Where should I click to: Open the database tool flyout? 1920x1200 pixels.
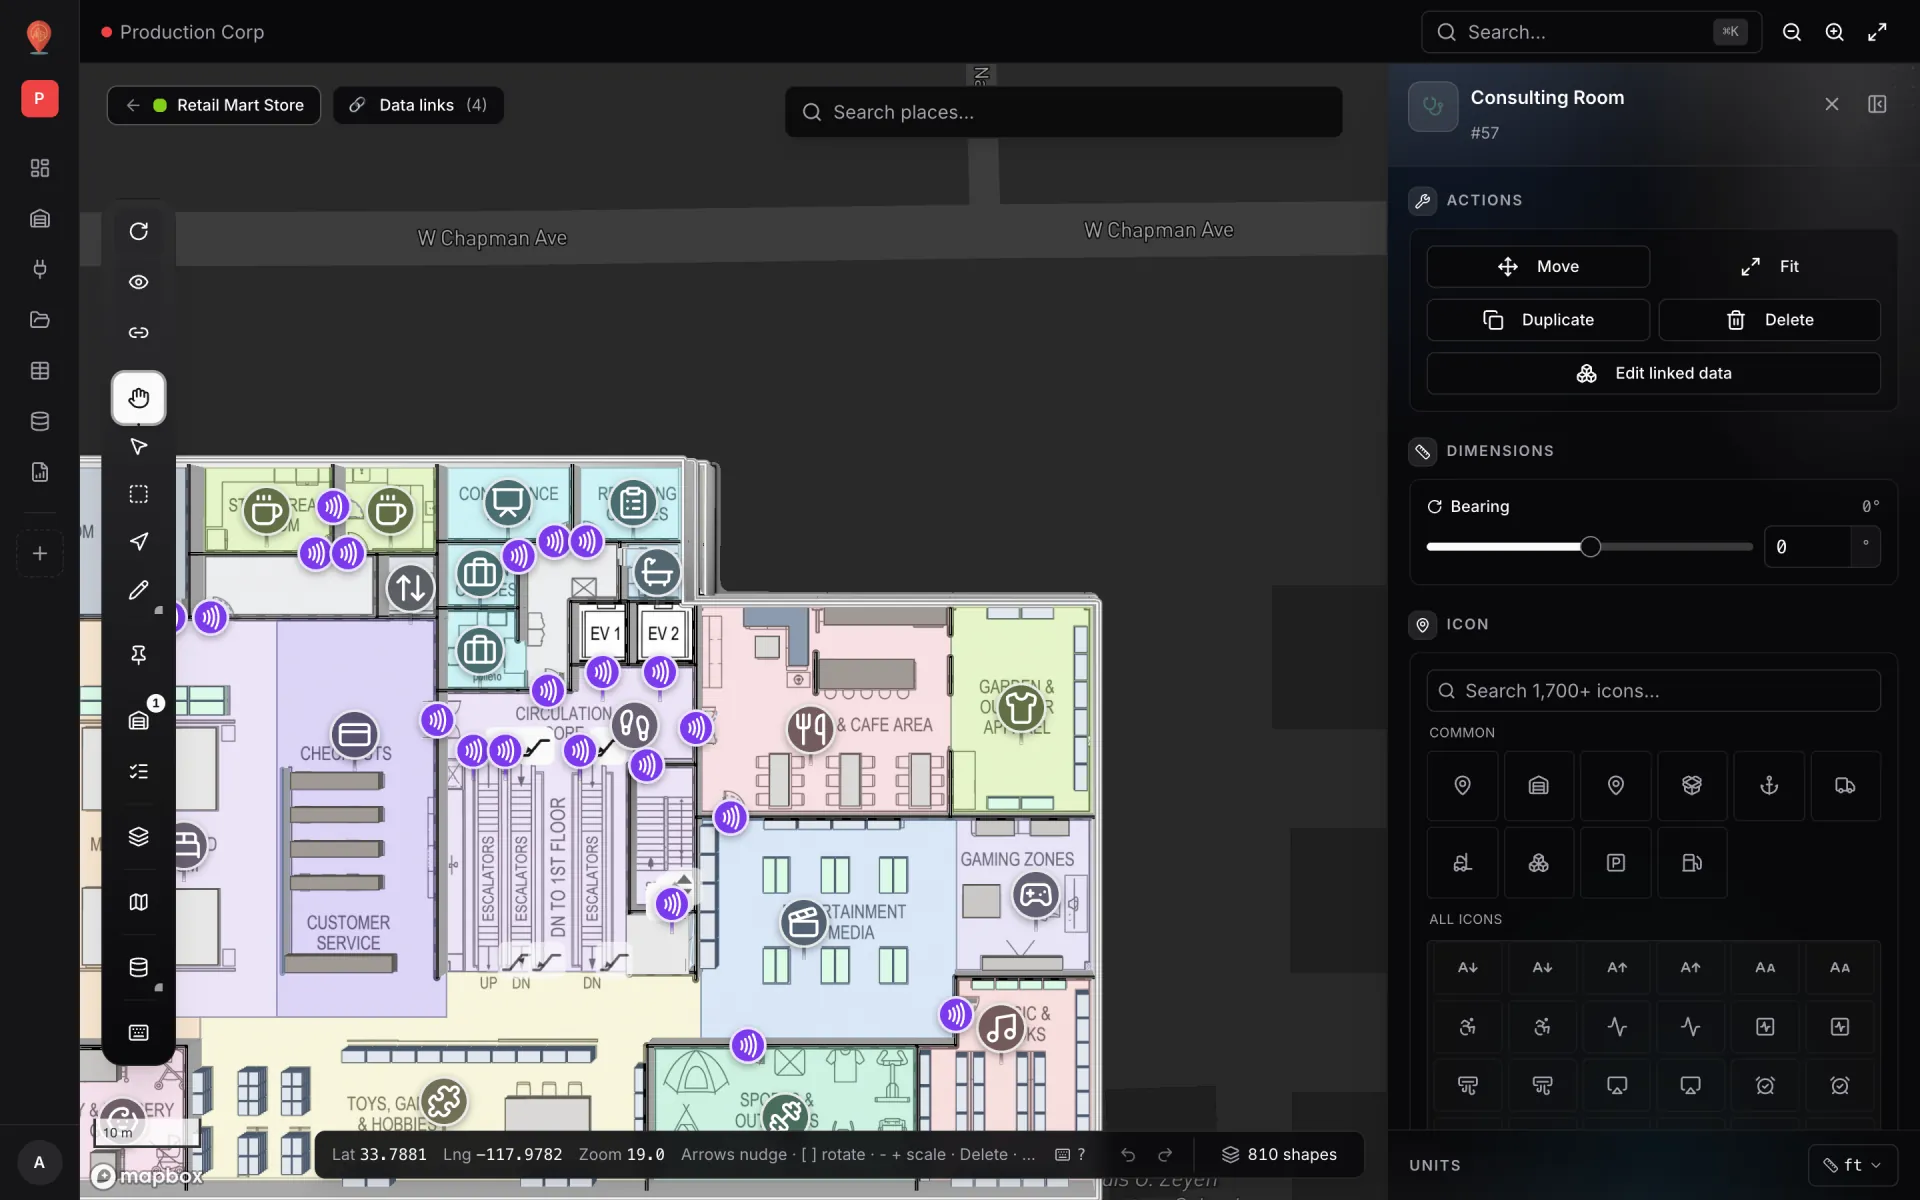pos(138,967)
